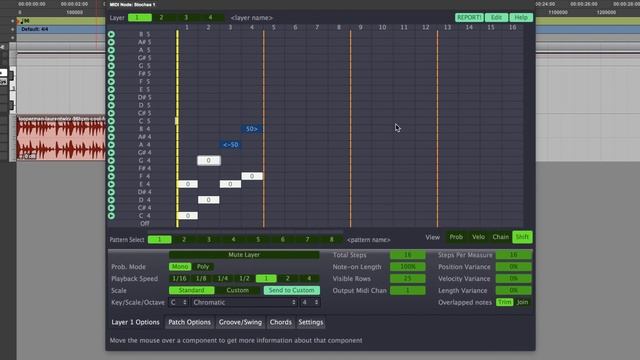Click the play icon for row C 5
The width and height of the screenshot is (640, 360).
click(x=111, y=121)
